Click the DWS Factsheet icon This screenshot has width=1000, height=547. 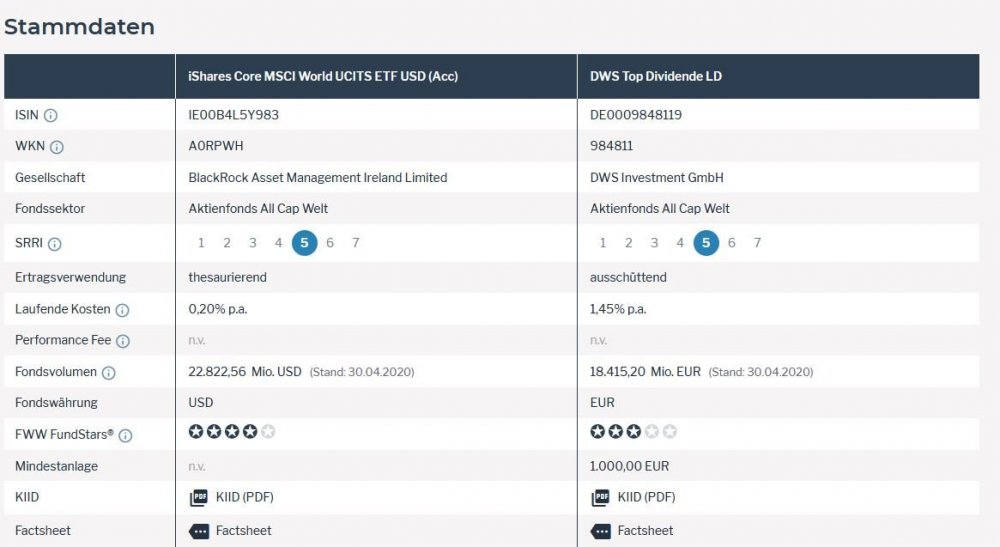600,531
